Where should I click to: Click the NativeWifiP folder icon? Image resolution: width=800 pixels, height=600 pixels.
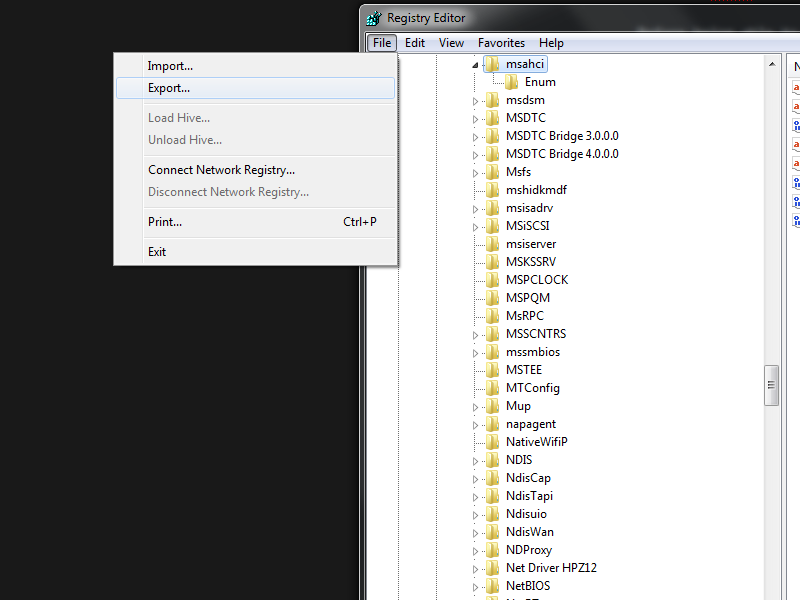[492, 442]
